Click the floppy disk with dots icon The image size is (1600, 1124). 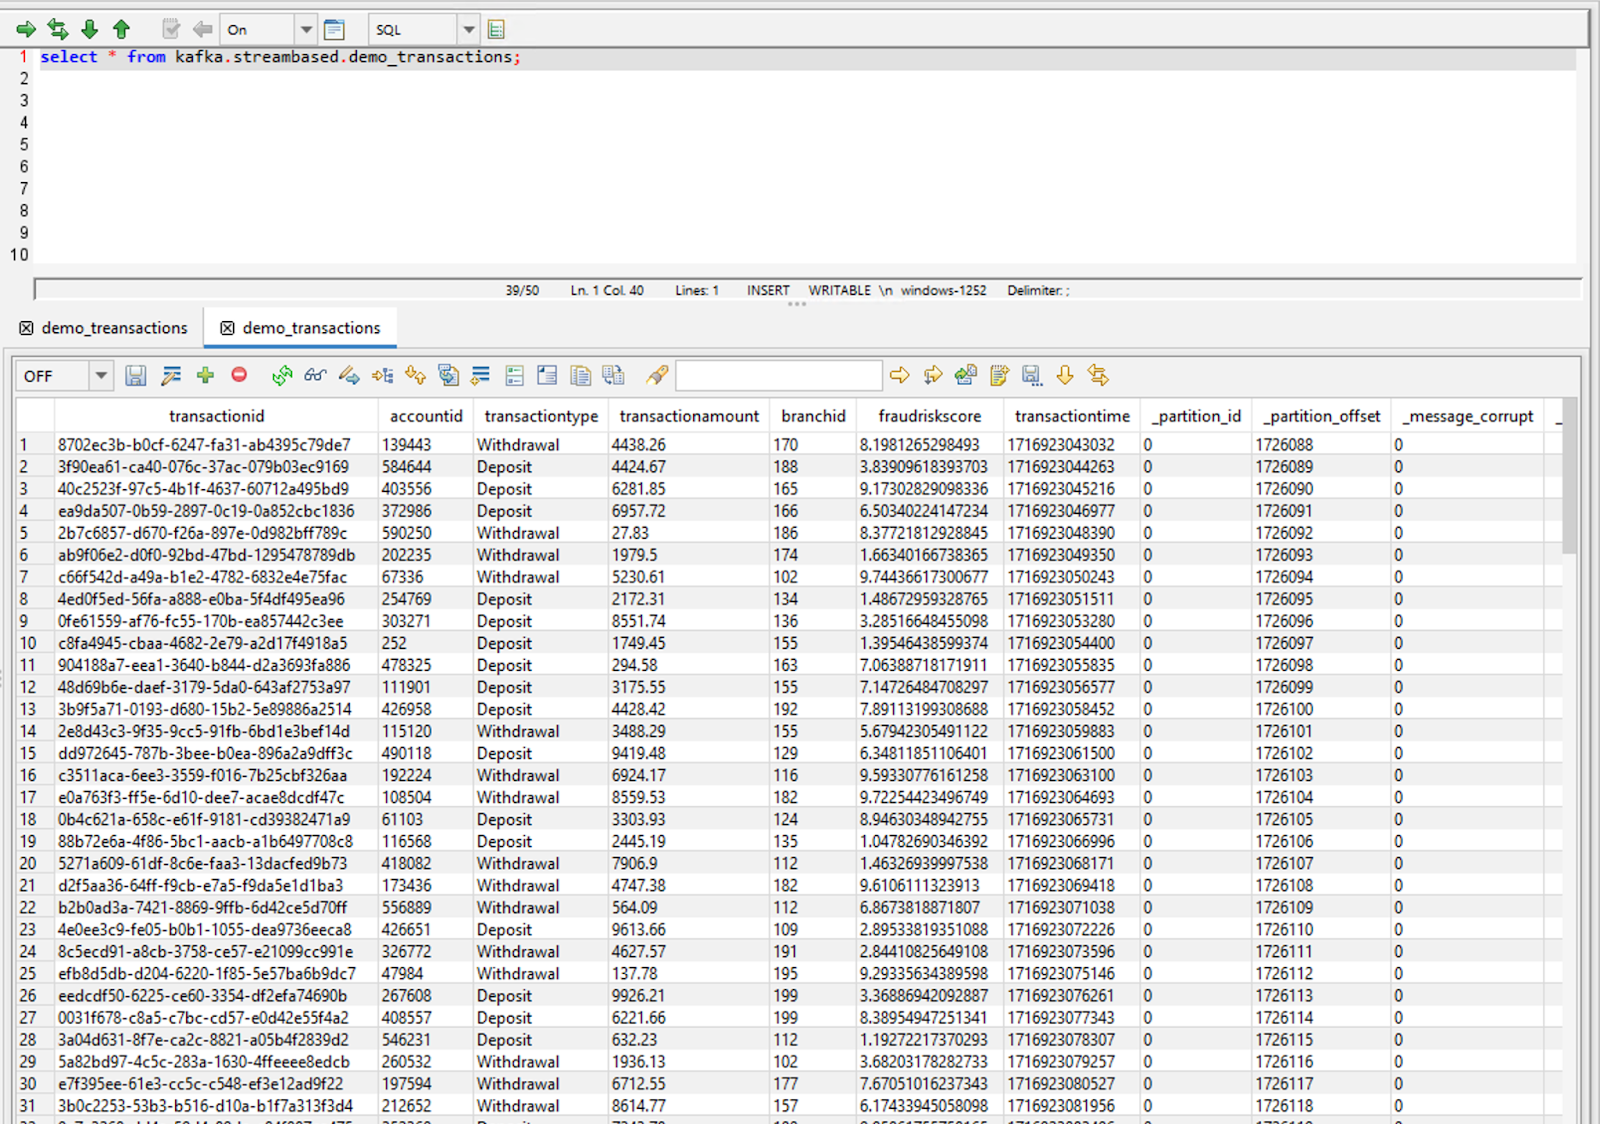(1032, 375)
